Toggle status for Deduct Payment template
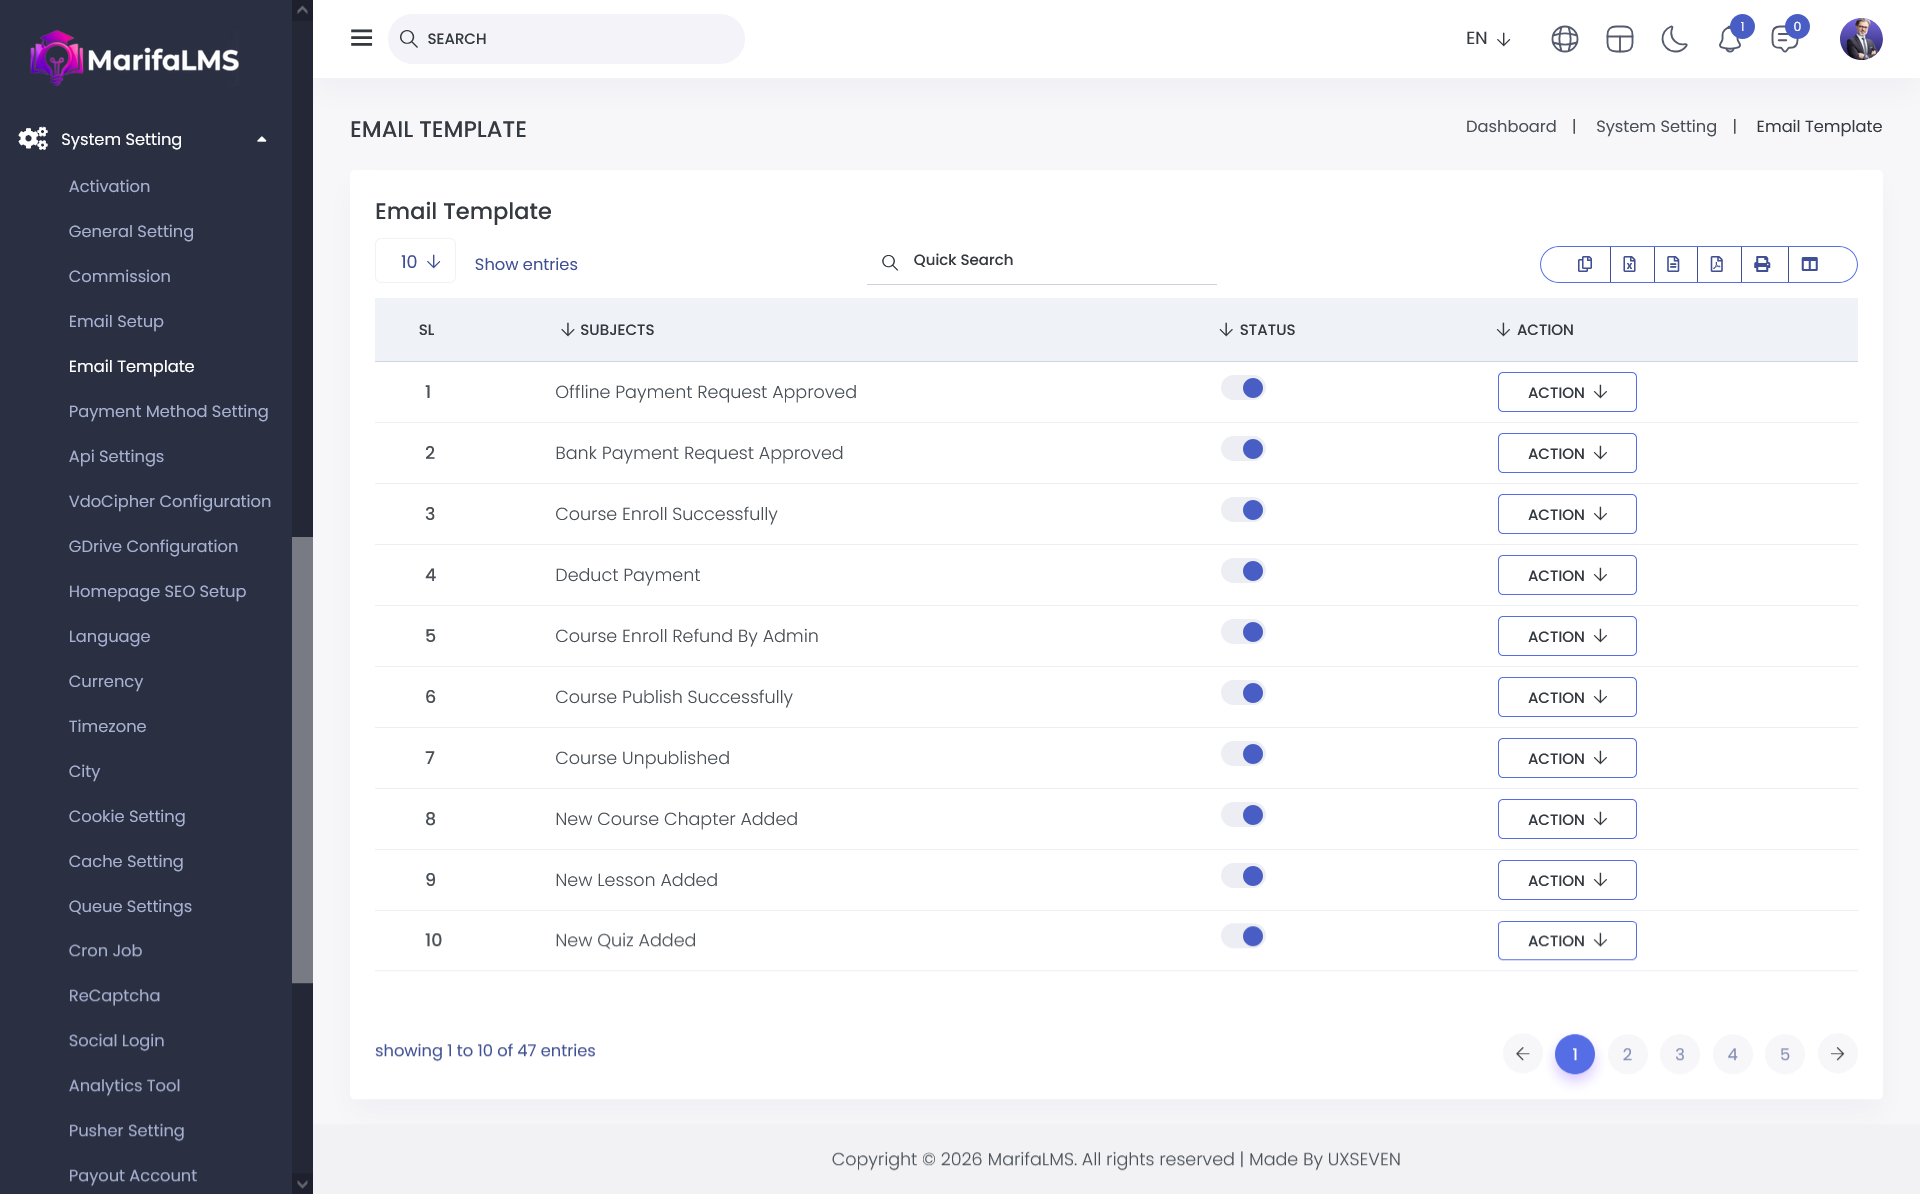The image size is (1920, 1195). 1243,571
